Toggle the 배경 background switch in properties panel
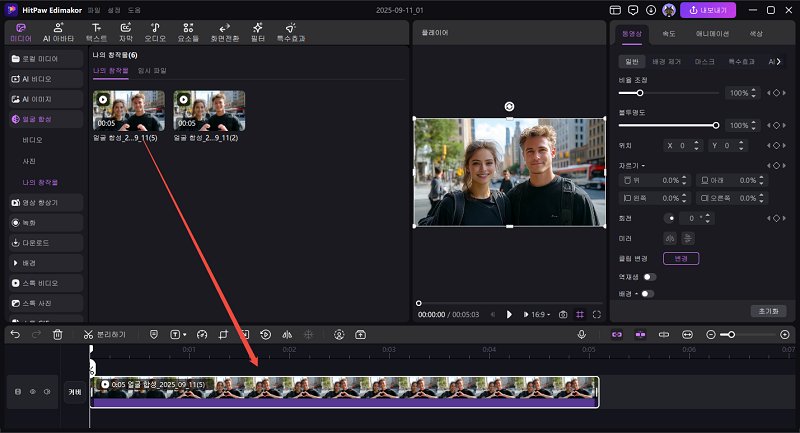This screenshot has height=433, width=800. (647, 294)
